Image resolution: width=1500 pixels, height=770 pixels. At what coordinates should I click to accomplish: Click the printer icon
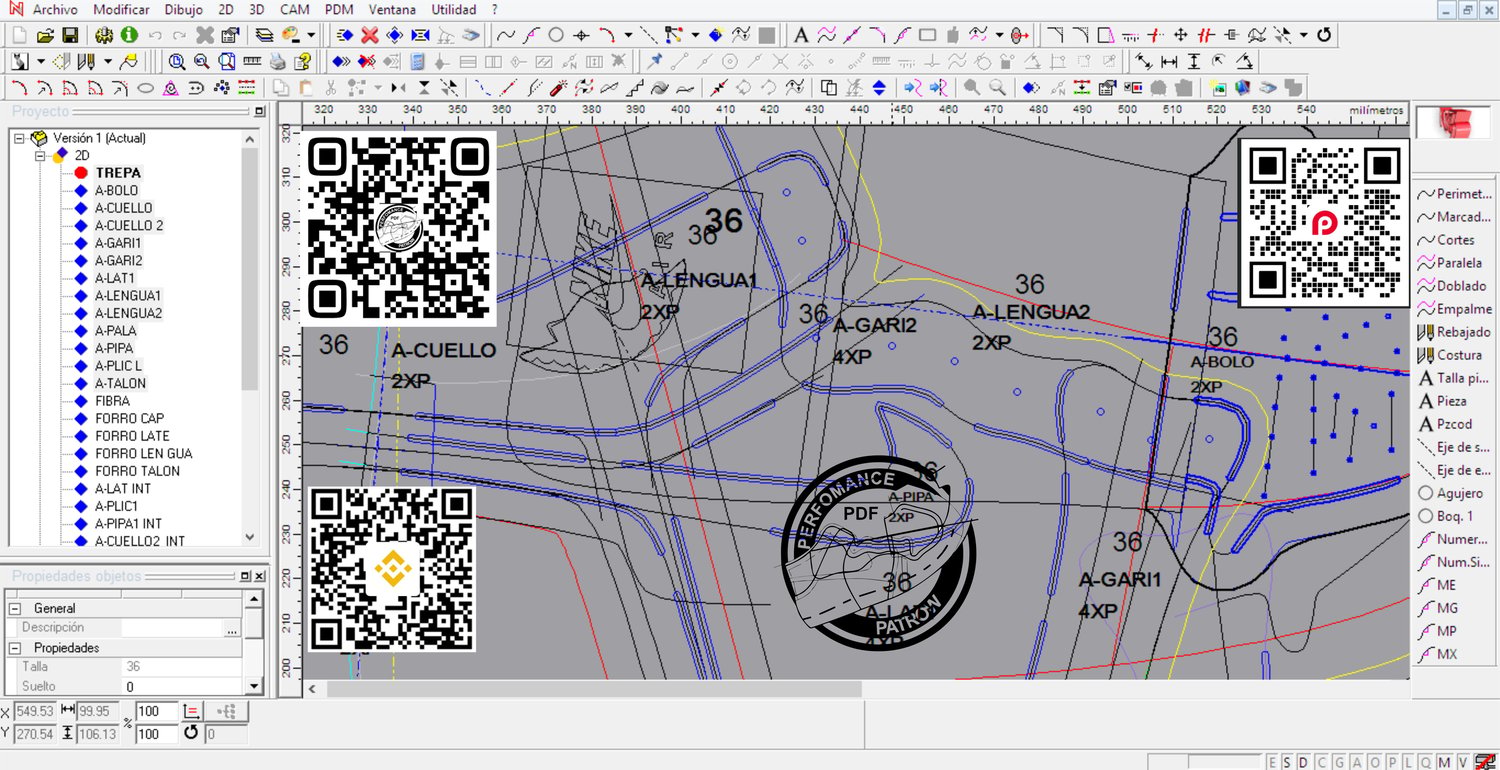point(278,62)
